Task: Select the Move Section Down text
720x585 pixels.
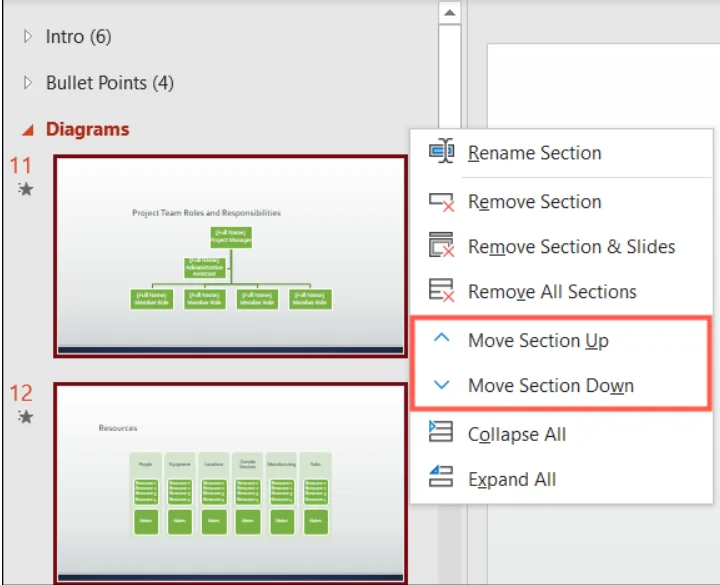Action: (551, 385)
